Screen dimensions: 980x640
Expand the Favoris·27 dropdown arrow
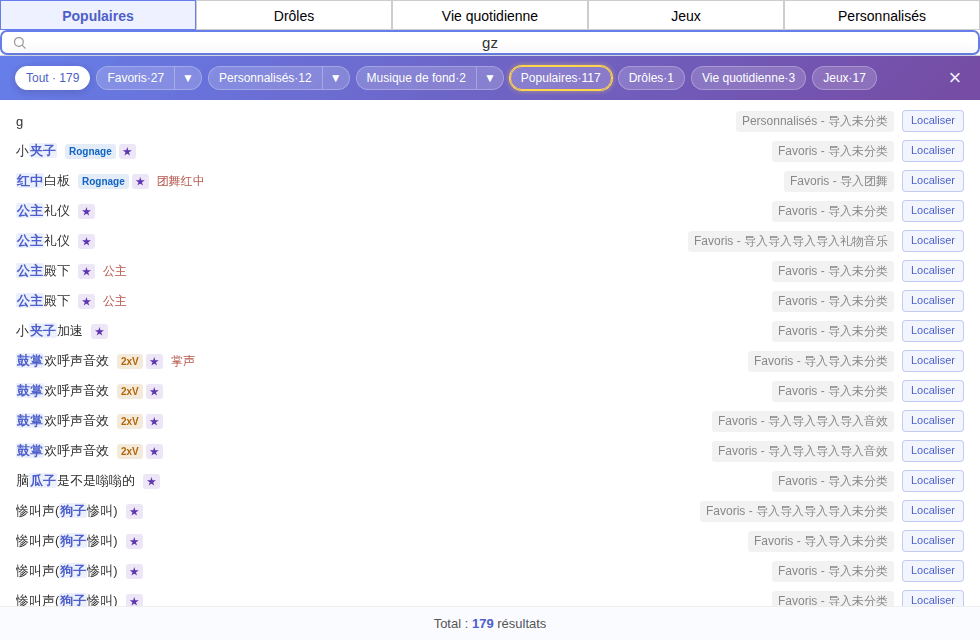point(188,78)
